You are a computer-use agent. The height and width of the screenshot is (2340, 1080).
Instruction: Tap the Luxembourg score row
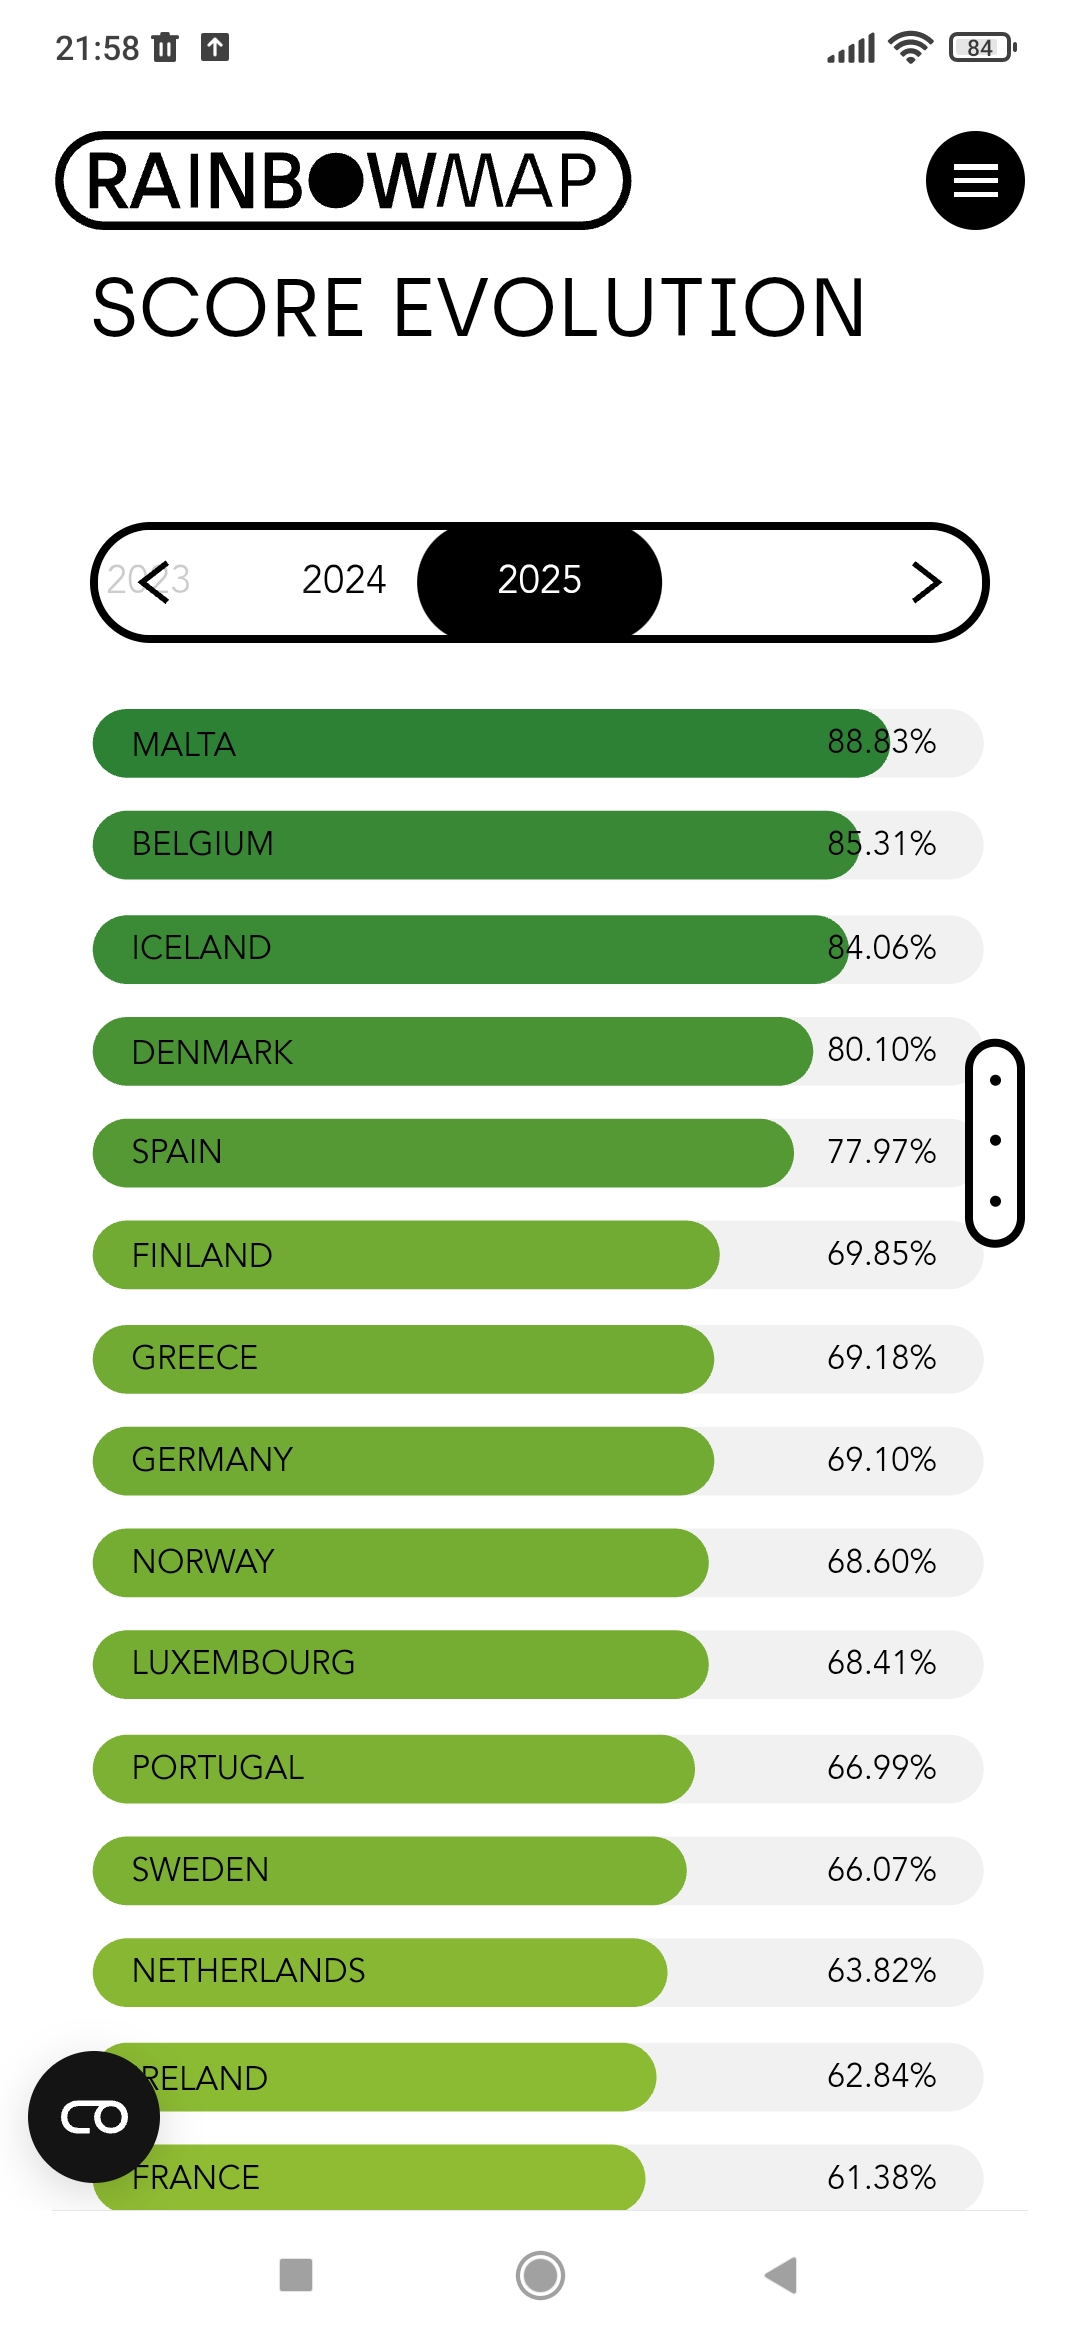point(538,1664)
